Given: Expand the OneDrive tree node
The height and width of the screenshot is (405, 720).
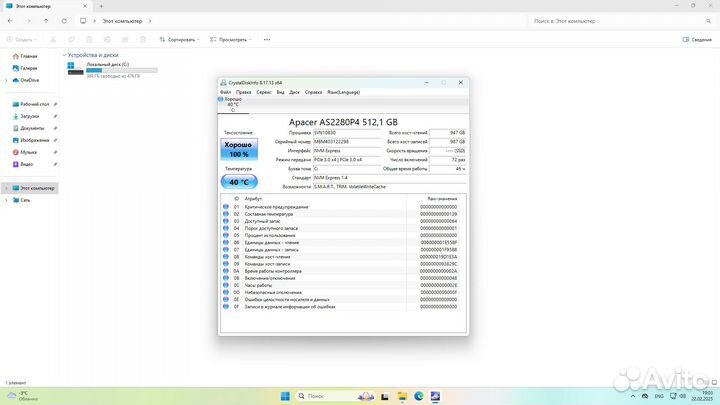Looking at the screenshot, I should 7,80.
